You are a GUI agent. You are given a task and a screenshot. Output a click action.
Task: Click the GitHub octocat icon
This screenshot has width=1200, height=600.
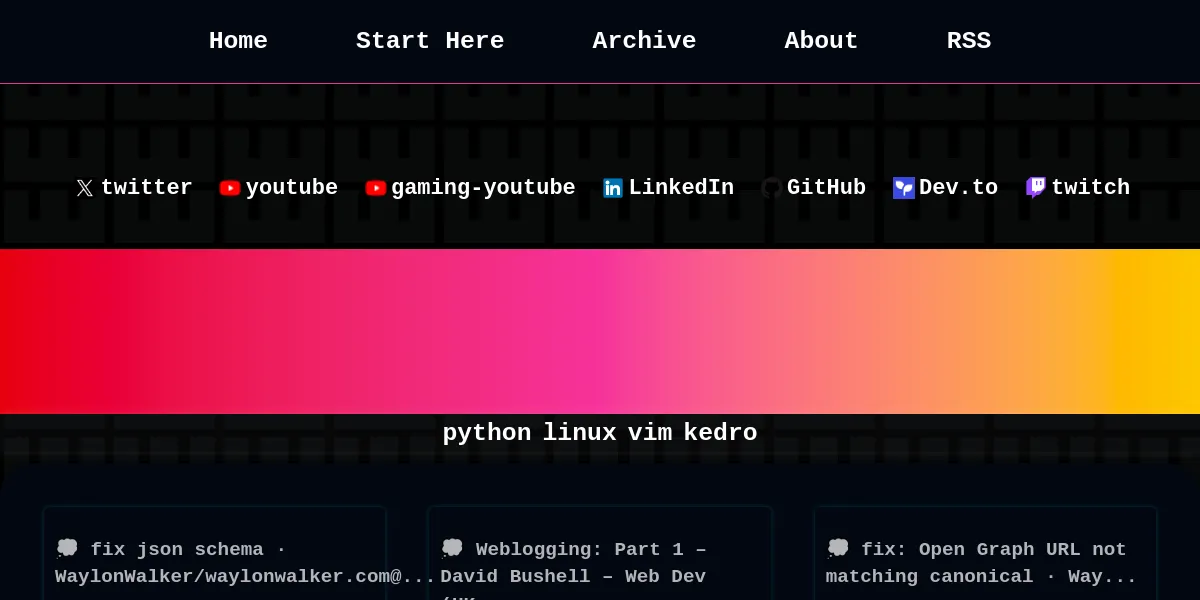click(x=771, y=188)
